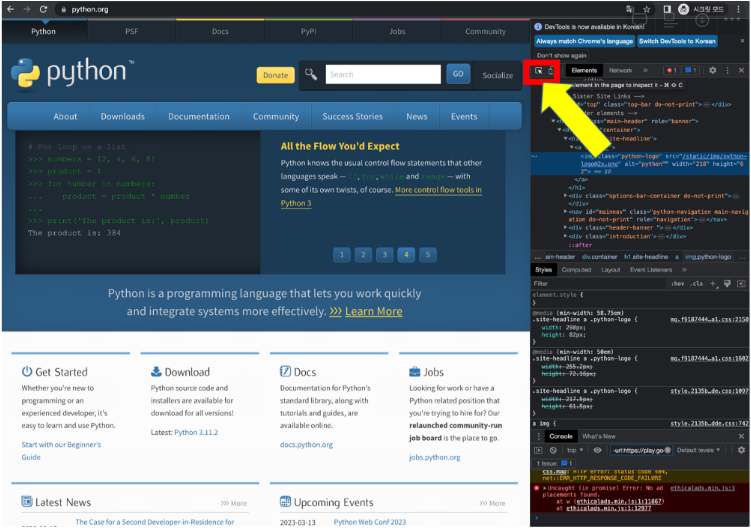Click the Styles Filter input
Image resolution: width=751 pixels, height=528 pixels.
(x=599, y=284)
